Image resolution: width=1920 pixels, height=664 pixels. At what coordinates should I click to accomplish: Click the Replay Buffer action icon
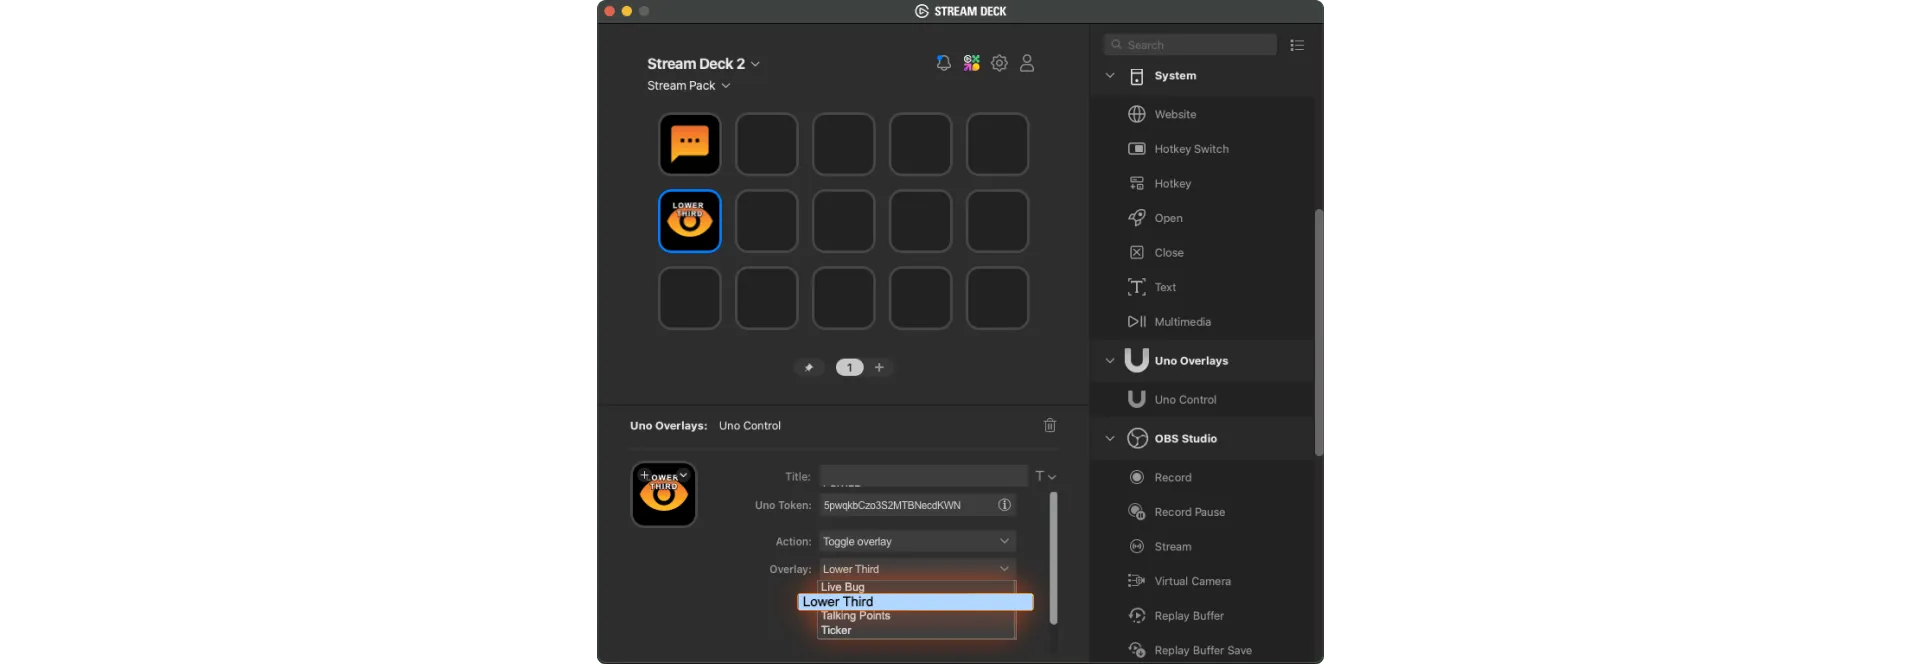pos(1137,615)
